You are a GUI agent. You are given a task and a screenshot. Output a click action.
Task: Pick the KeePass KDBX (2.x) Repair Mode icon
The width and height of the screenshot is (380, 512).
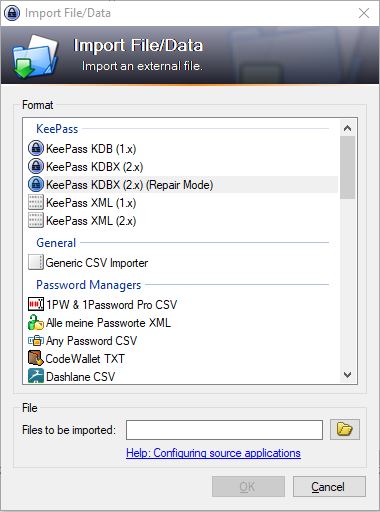(36, 184)
